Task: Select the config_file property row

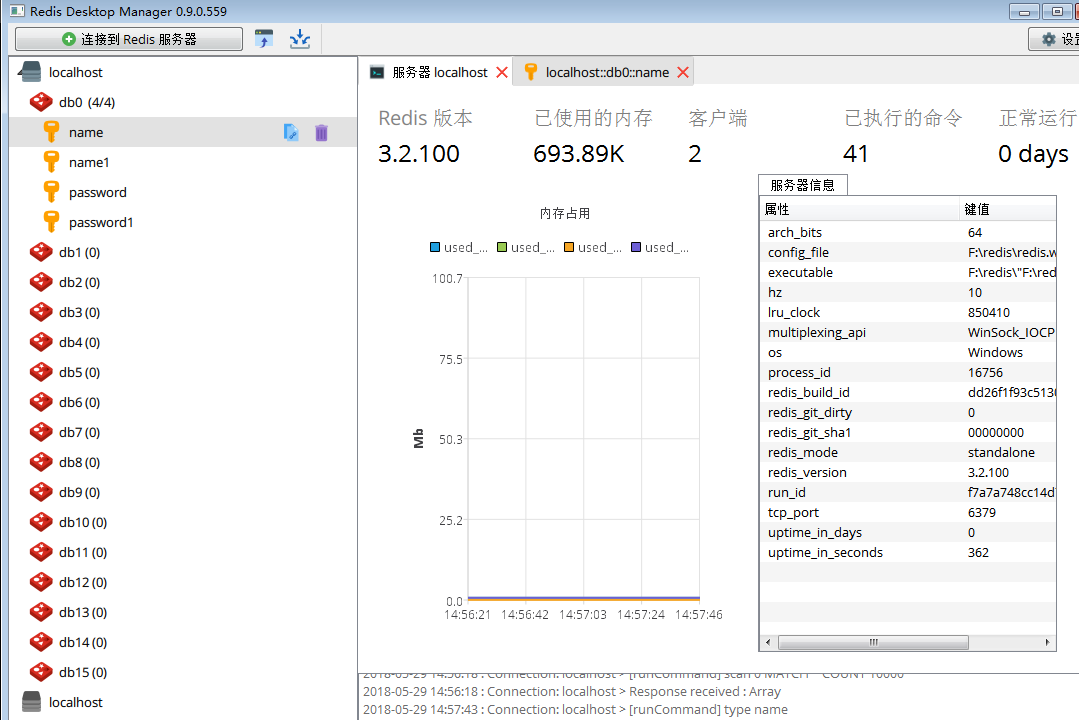Action: 908,253
